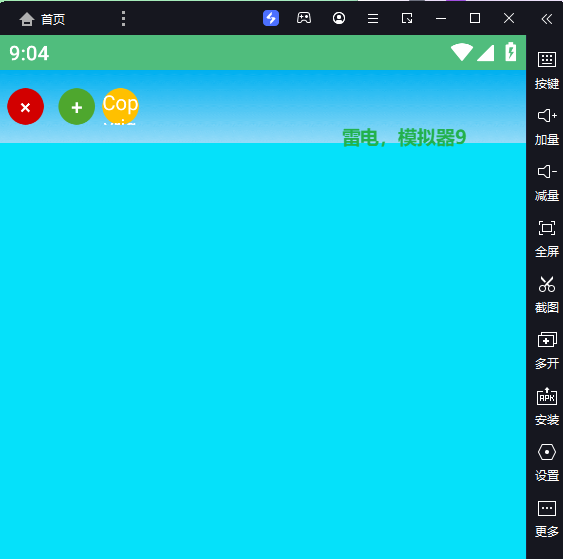Install an APK (安装)
This screenshot has height=559, width=563.
point(546,406)
